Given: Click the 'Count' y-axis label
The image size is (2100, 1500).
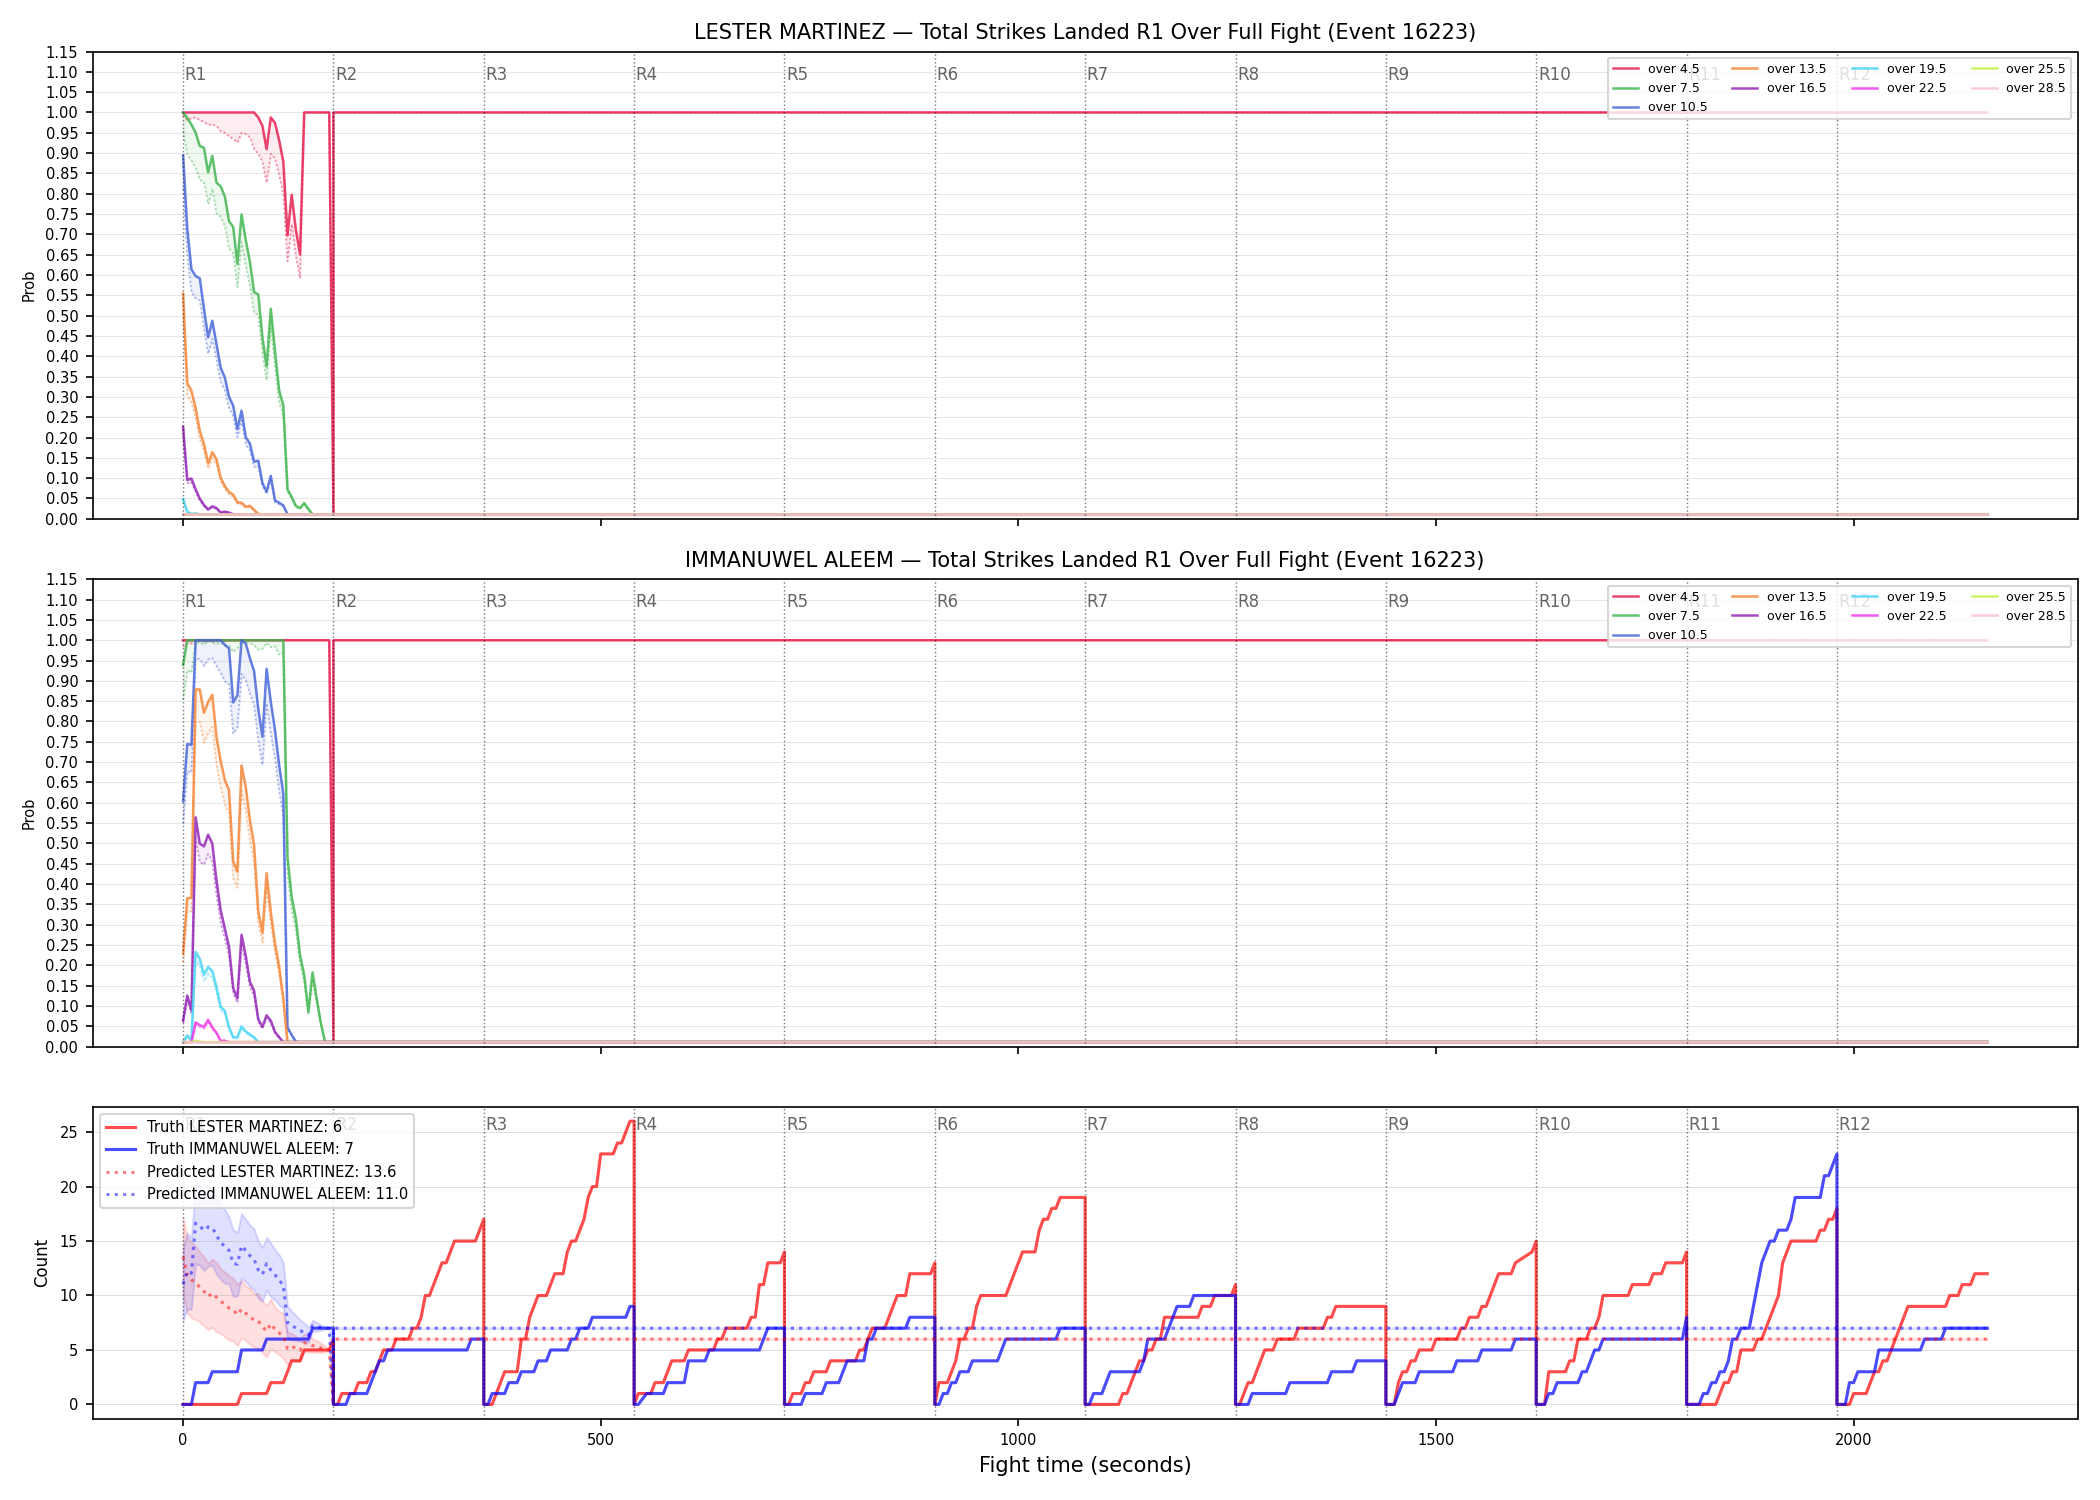Looking at the screenshot, I should [41, 1263].
